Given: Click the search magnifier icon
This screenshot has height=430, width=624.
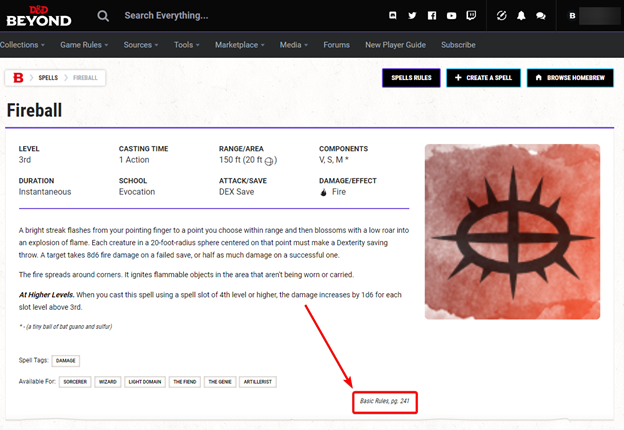Looking at the screenshot, I should coord(103,16).
